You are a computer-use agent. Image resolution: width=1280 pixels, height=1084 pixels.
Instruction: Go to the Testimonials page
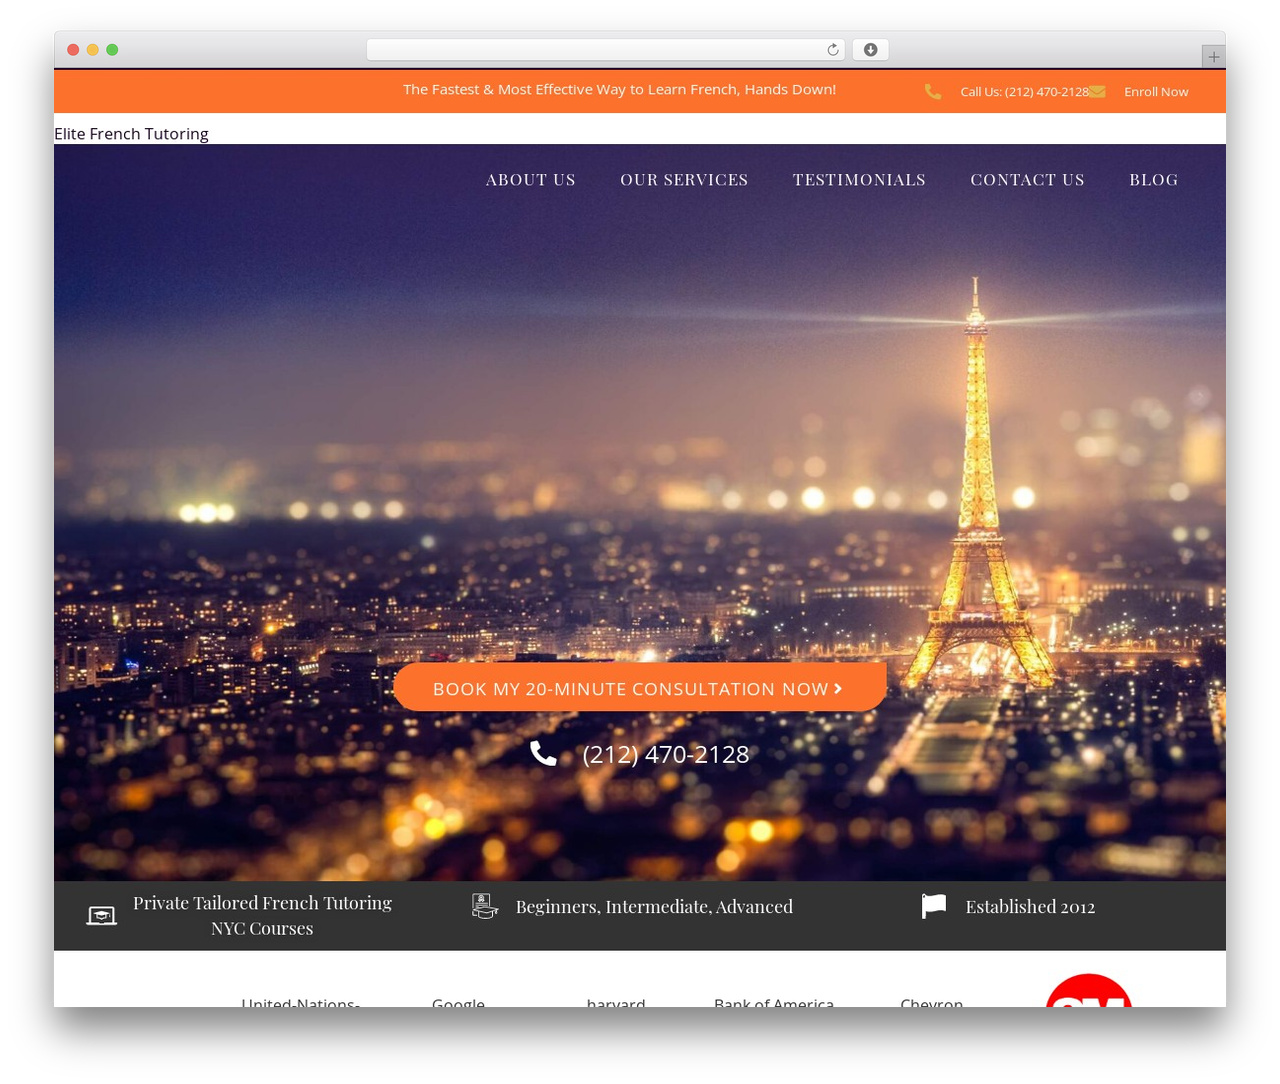(x=859, y=179)
